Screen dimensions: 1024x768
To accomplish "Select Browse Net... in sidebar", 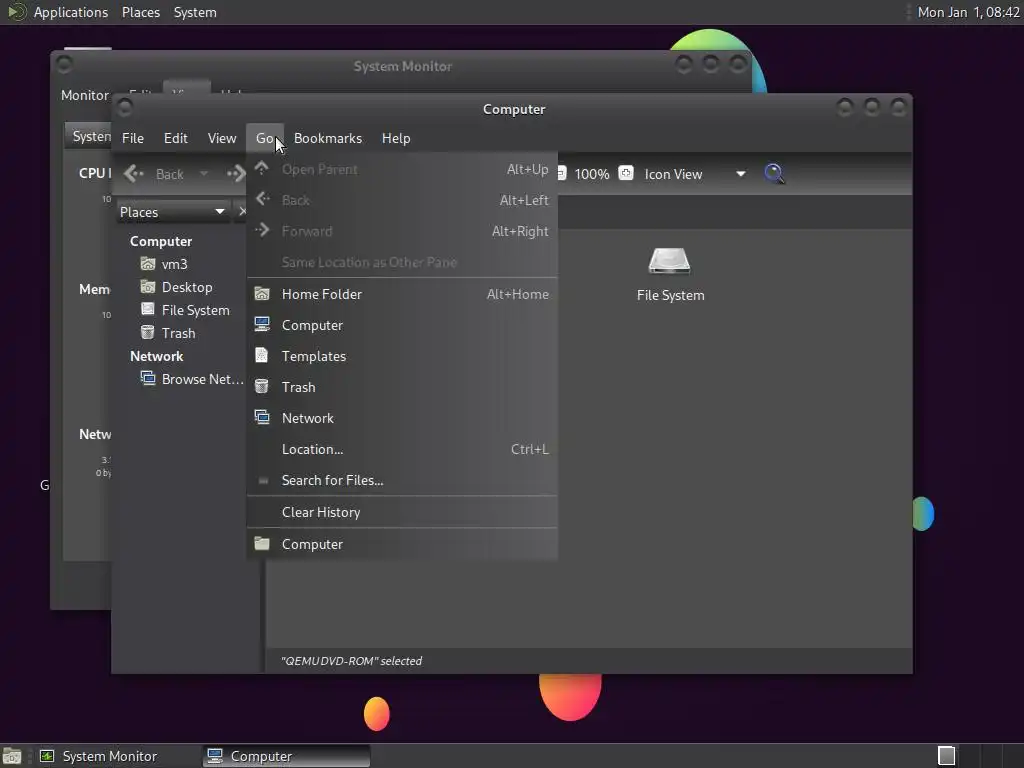I will (202, 379).
